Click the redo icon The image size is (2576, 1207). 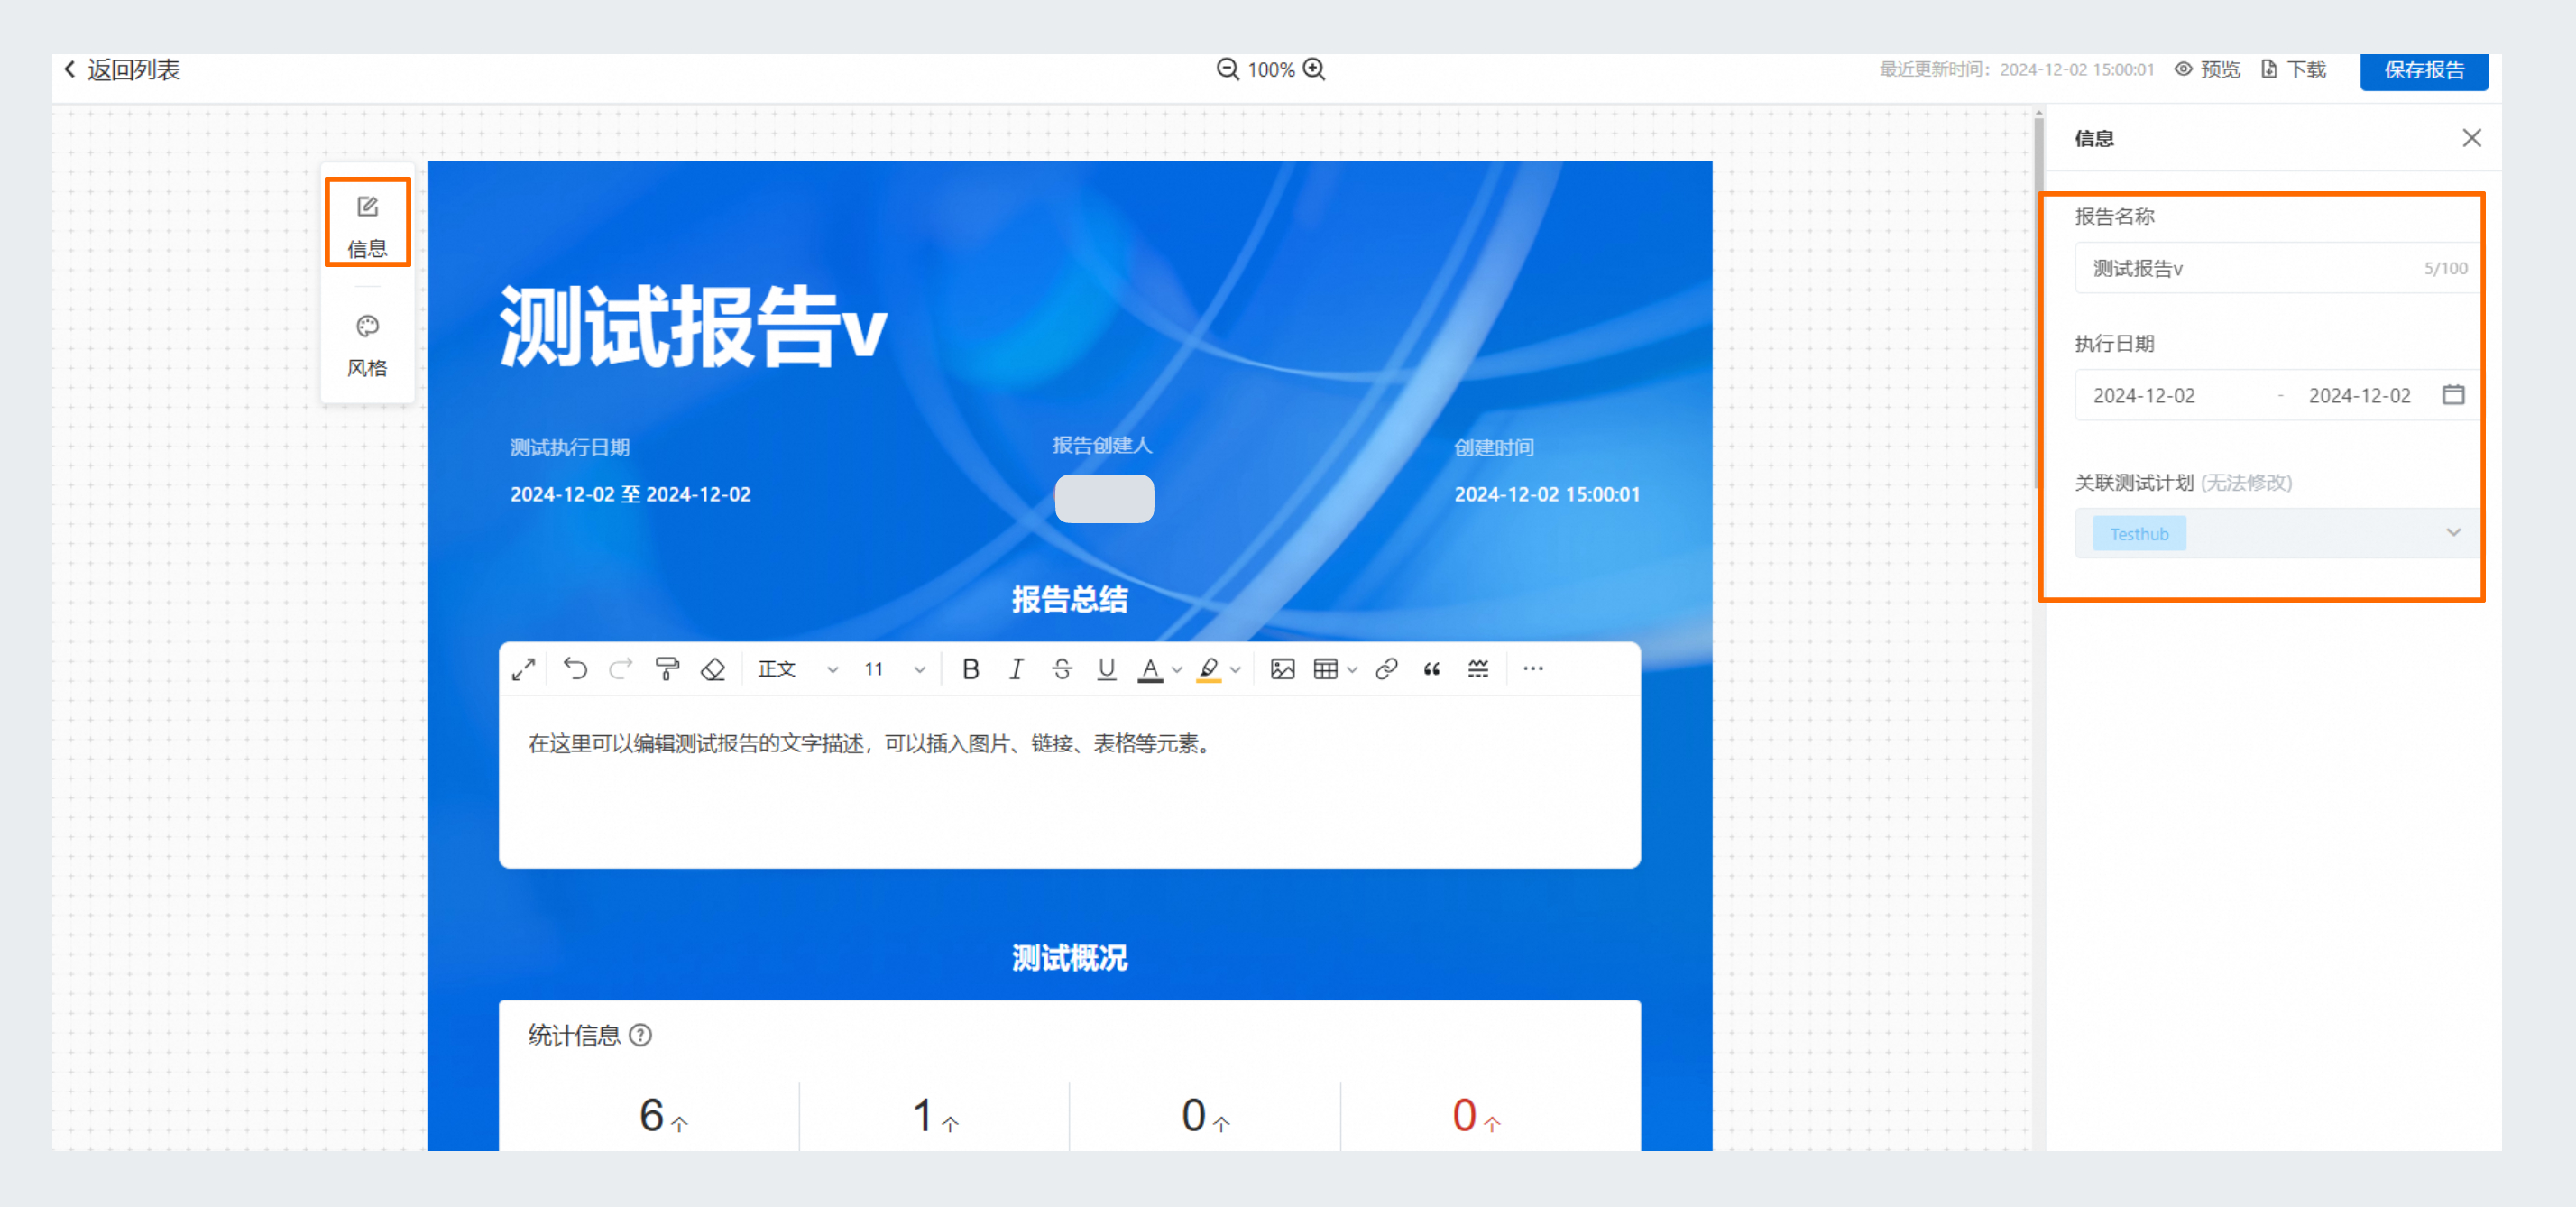tap(621, 669)
